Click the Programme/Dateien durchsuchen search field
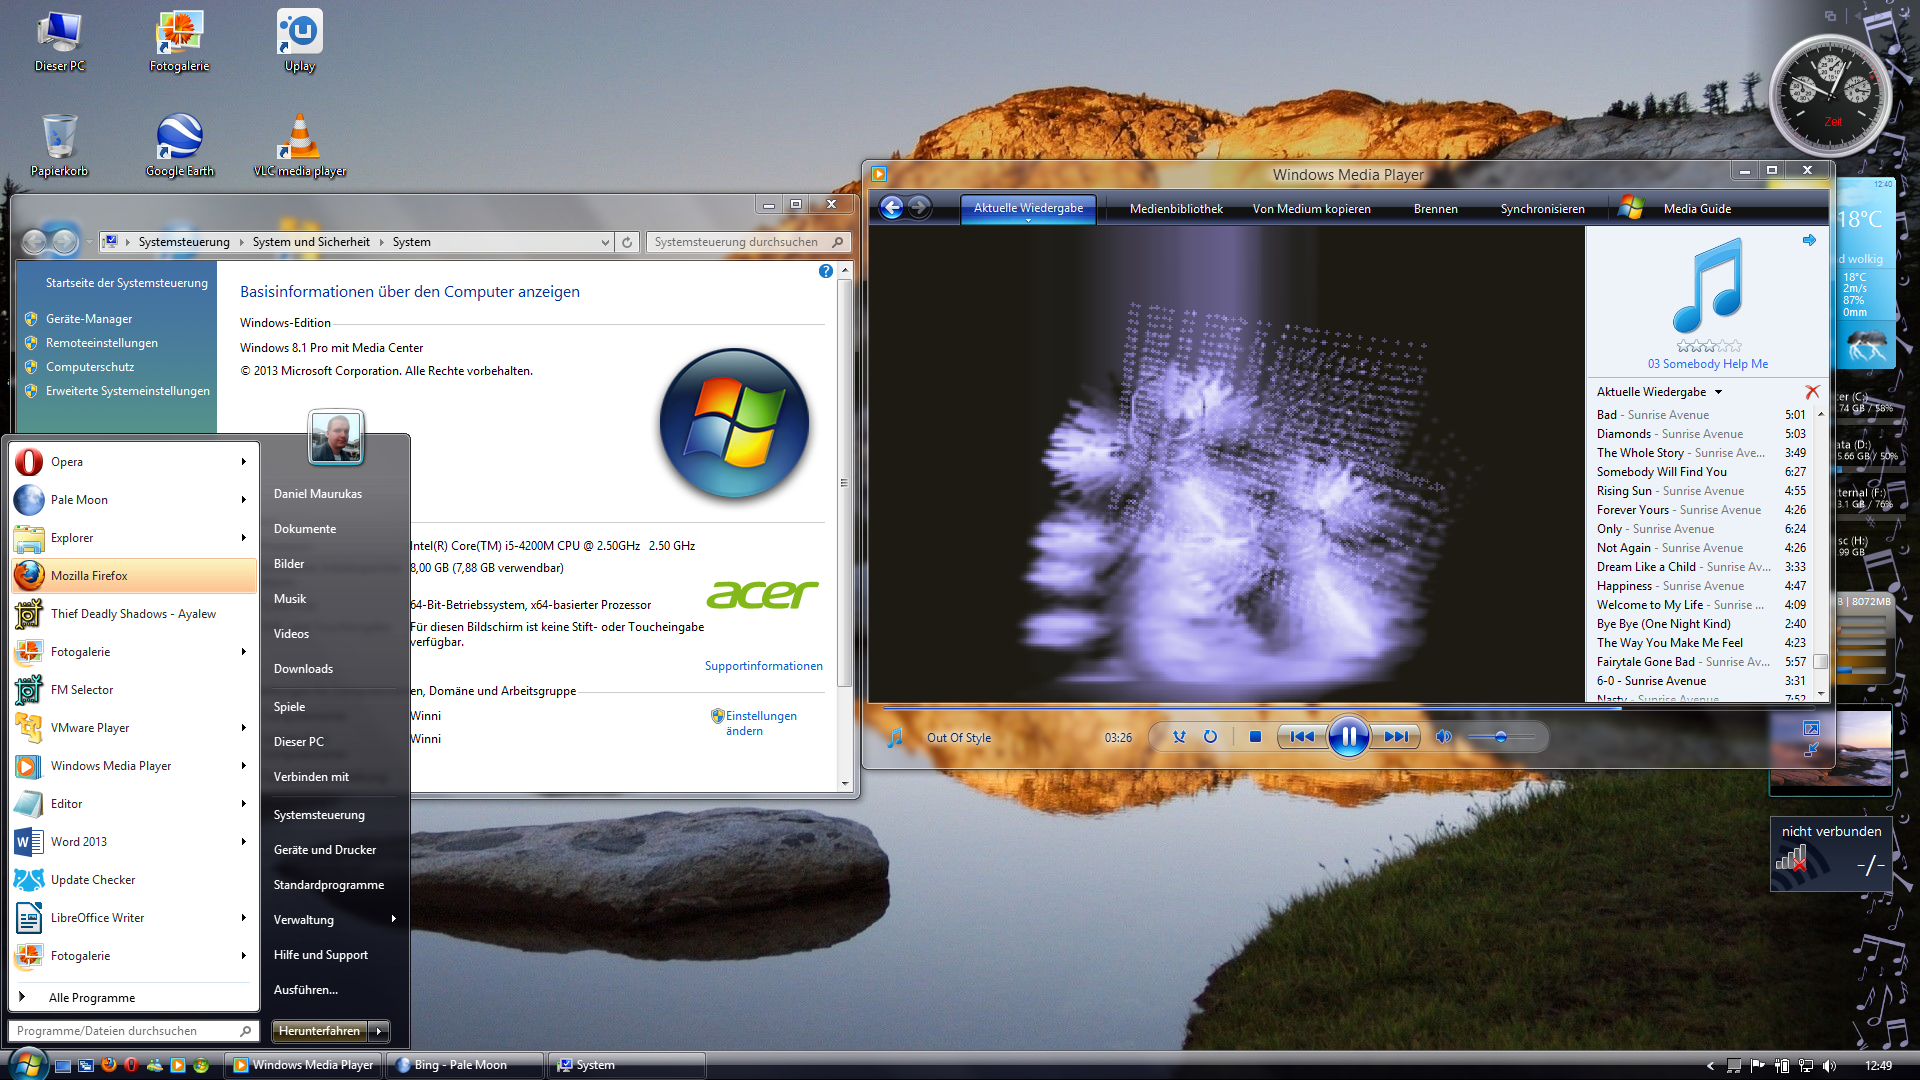The height and width of the screenshot is (1080, 1920). (133, 1031)
